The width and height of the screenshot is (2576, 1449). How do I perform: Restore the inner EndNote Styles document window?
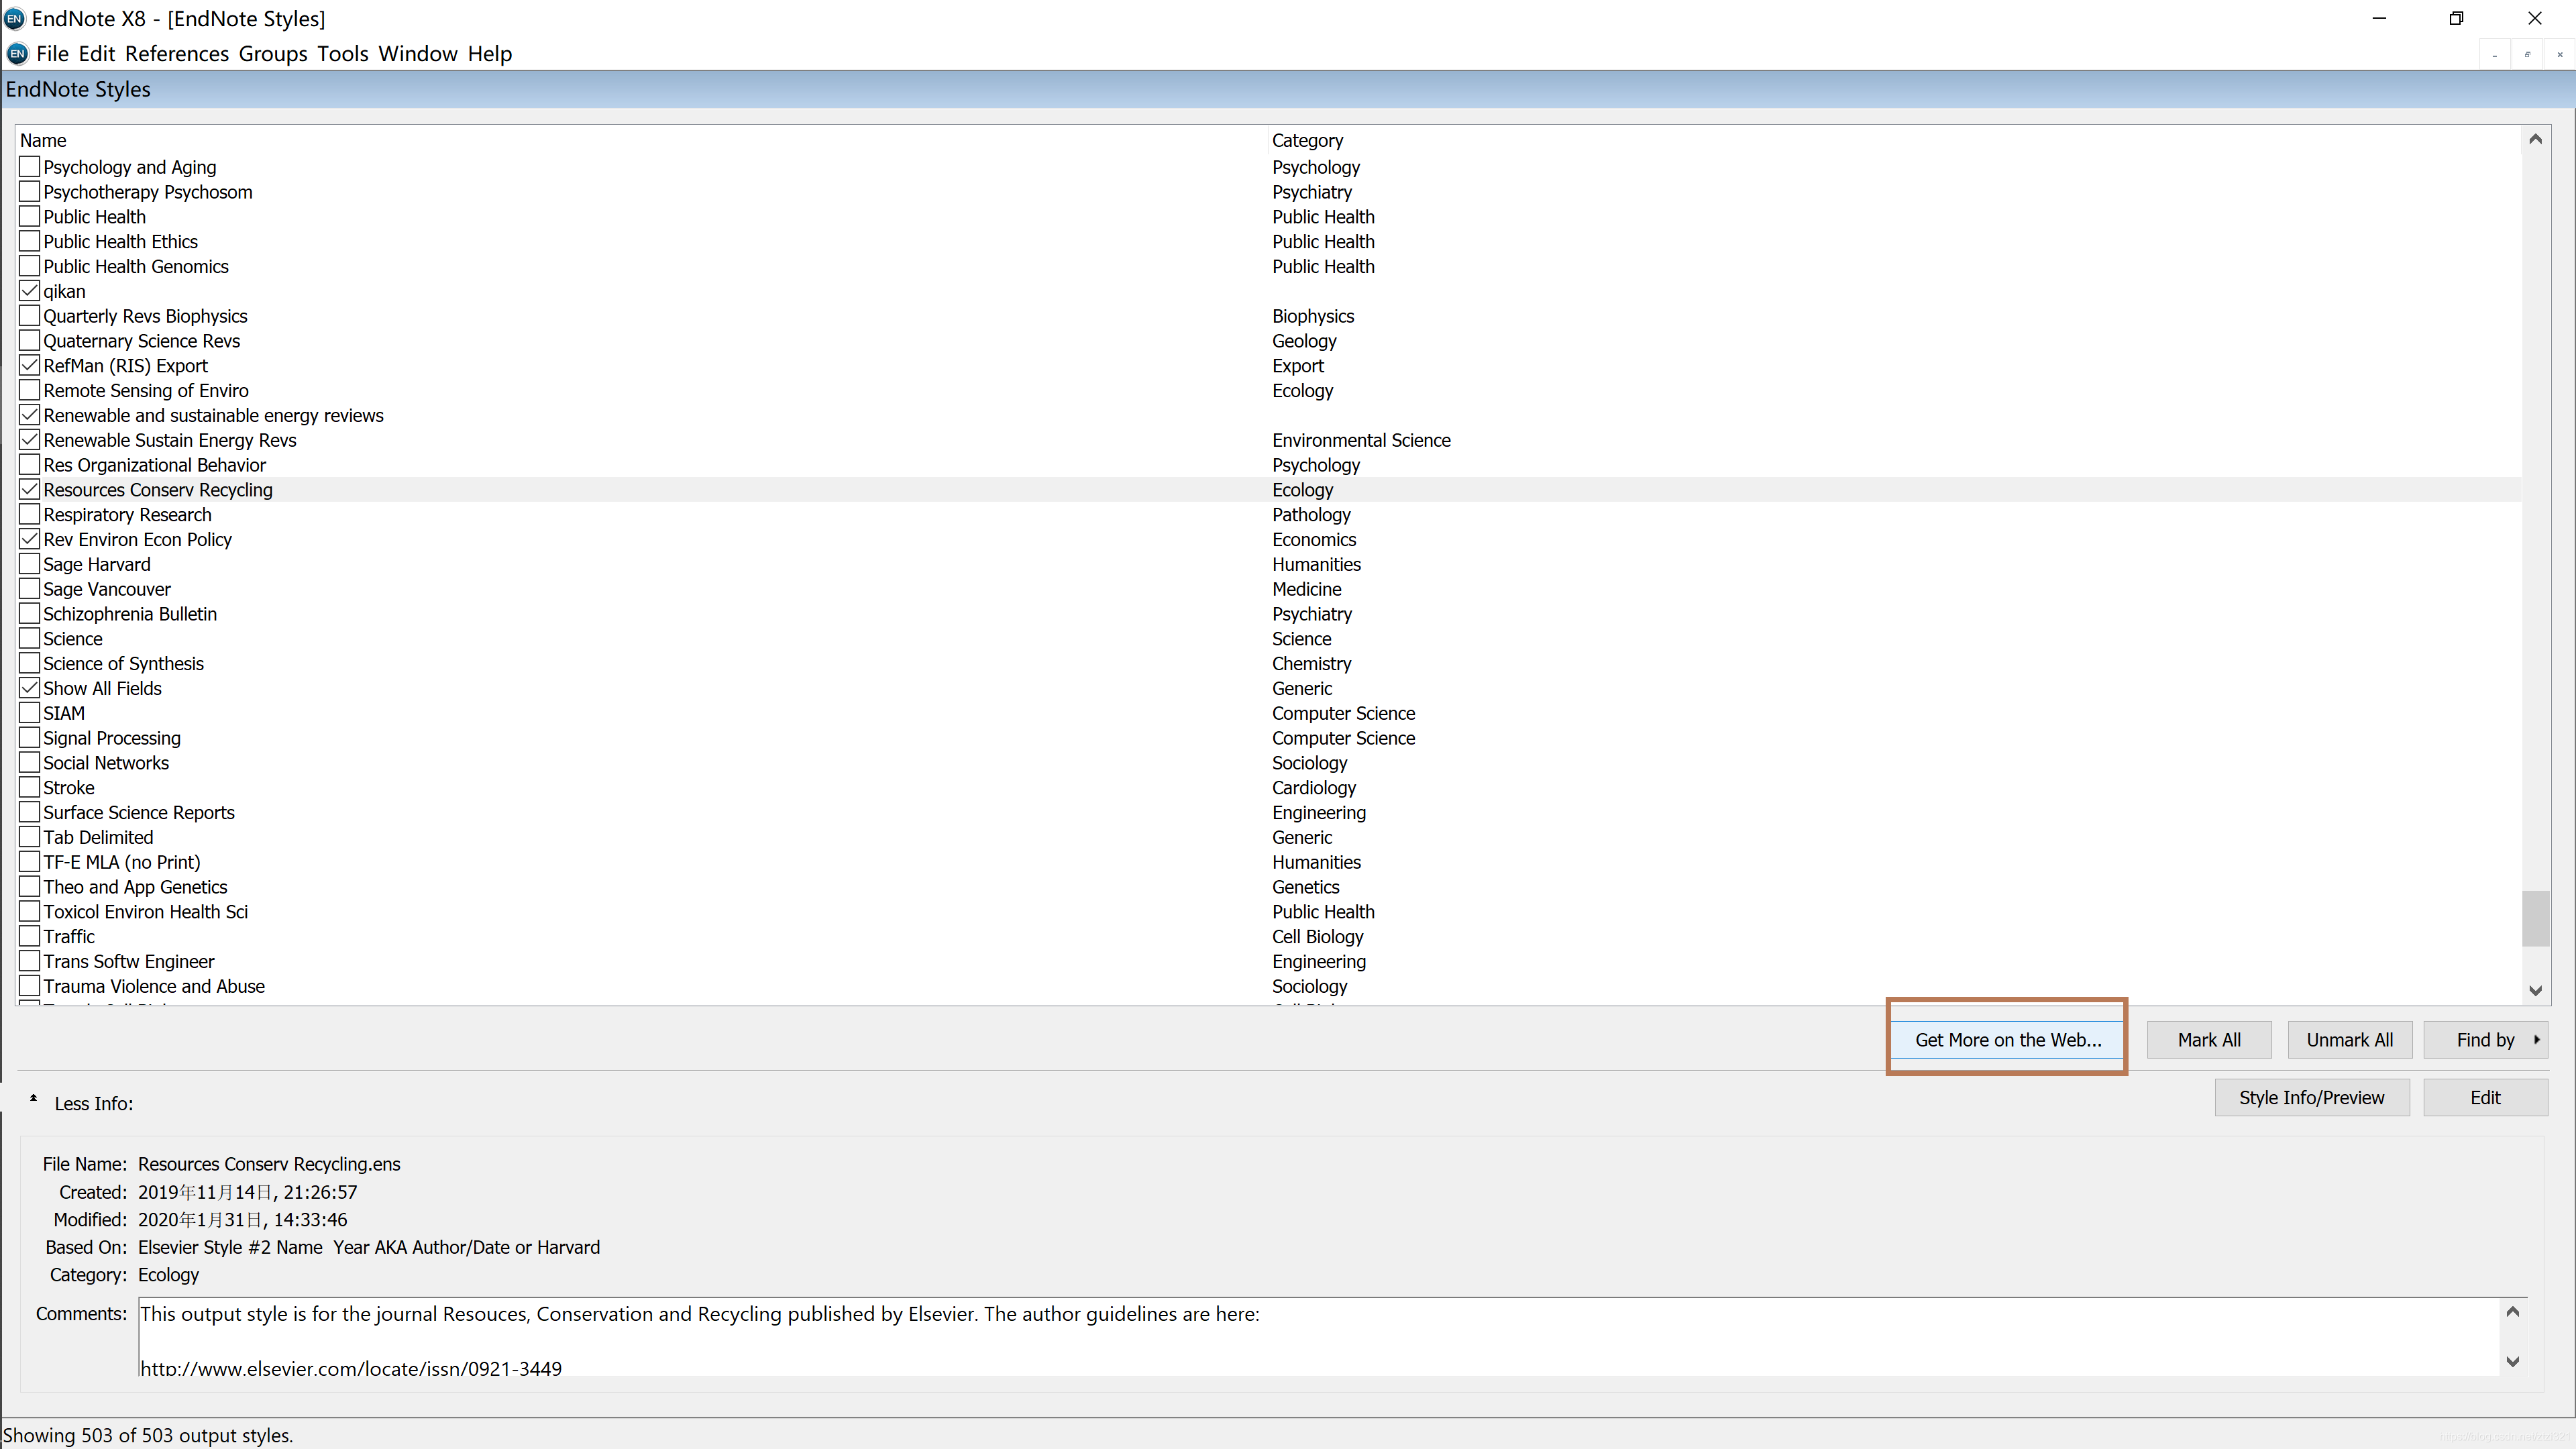pos(2527,54)
